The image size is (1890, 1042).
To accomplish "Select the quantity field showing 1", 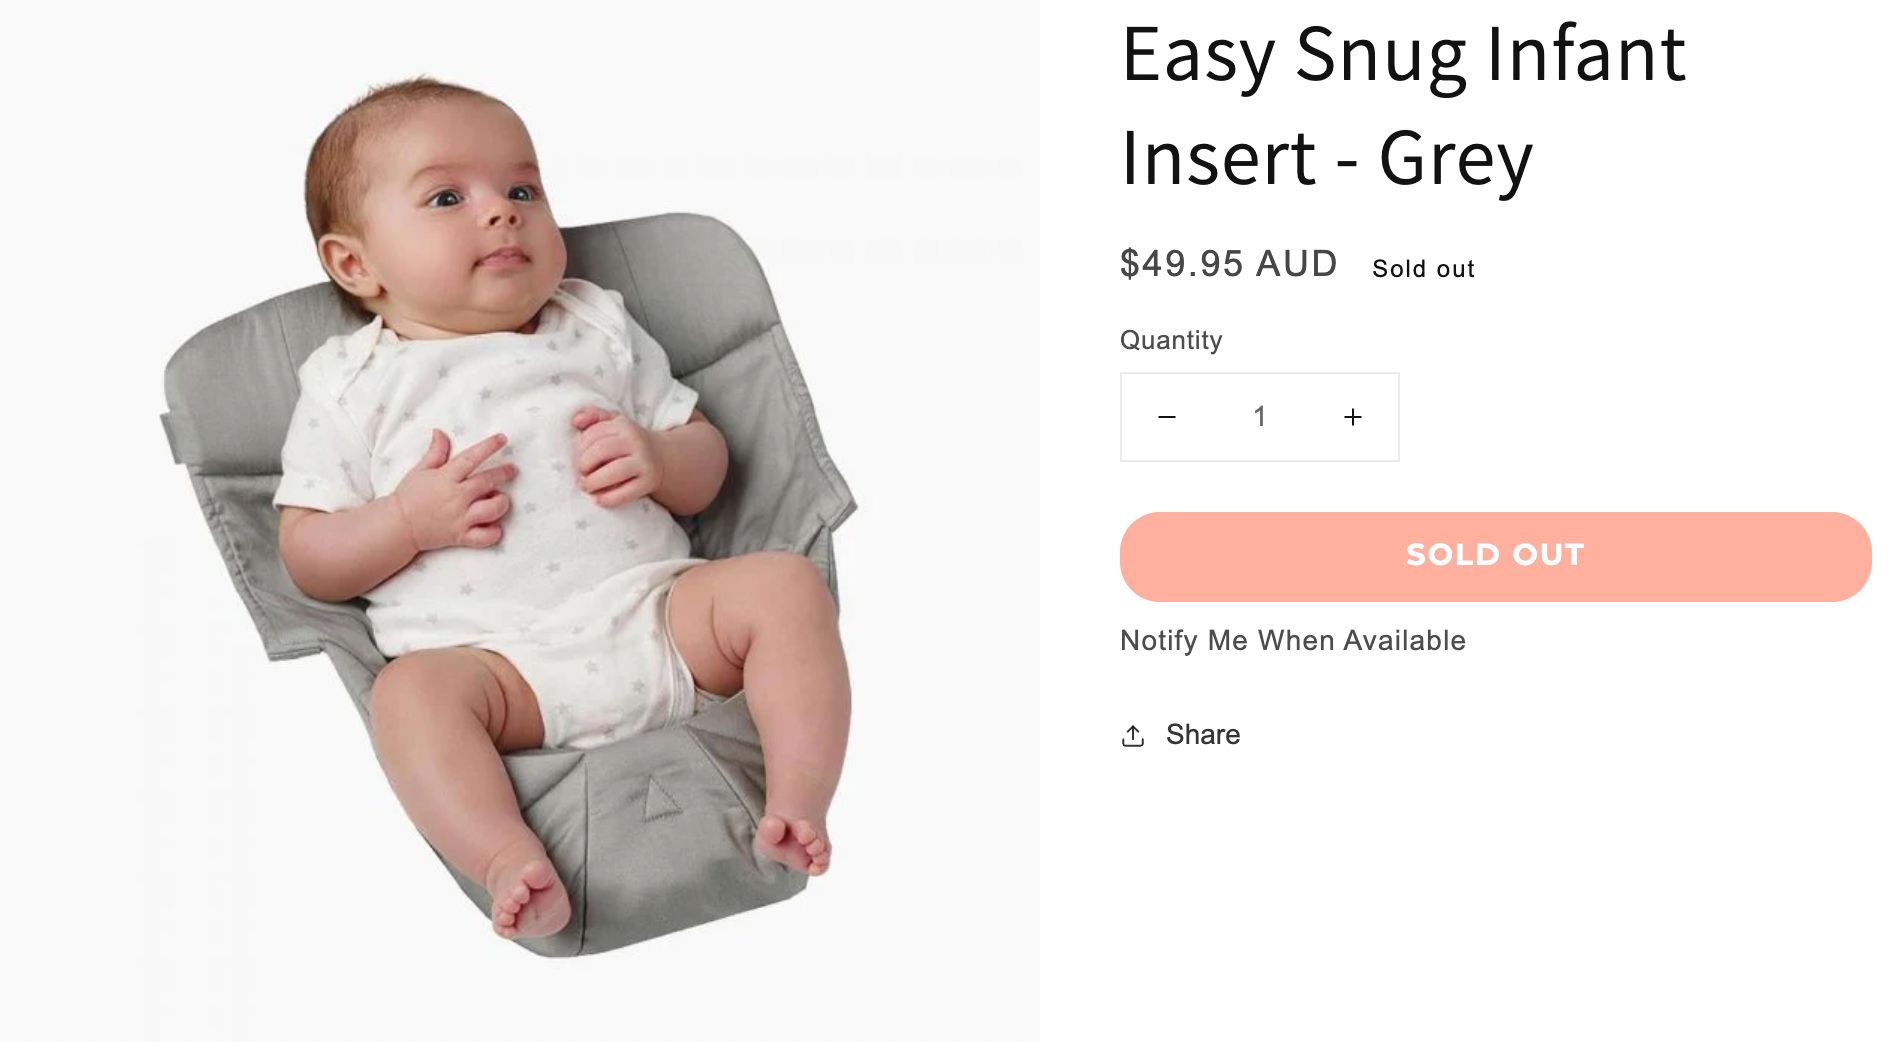I will tap(1260, 417).
